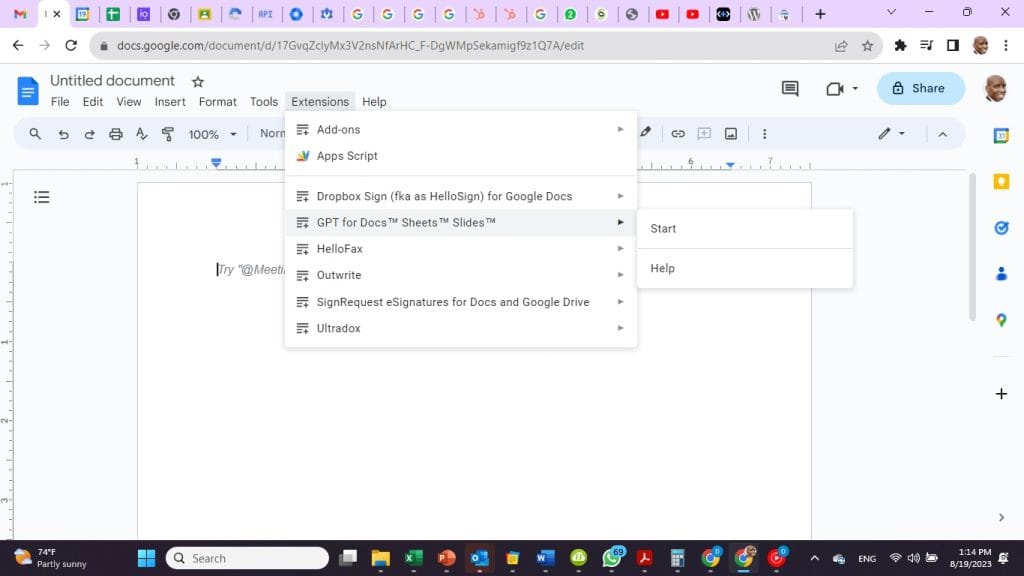Open comment history icon

(790, 89)
